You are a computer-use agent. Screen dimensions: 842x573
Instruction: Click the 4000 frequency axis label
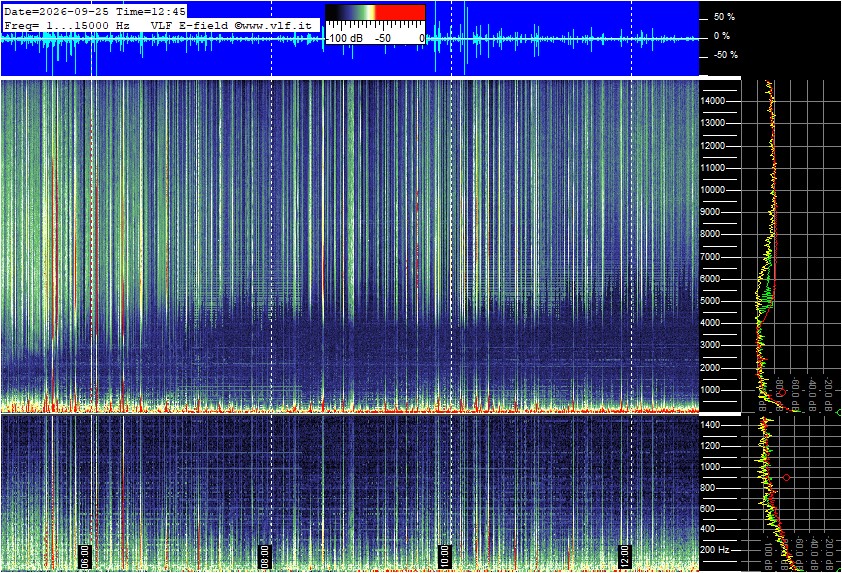click(710, 323)
